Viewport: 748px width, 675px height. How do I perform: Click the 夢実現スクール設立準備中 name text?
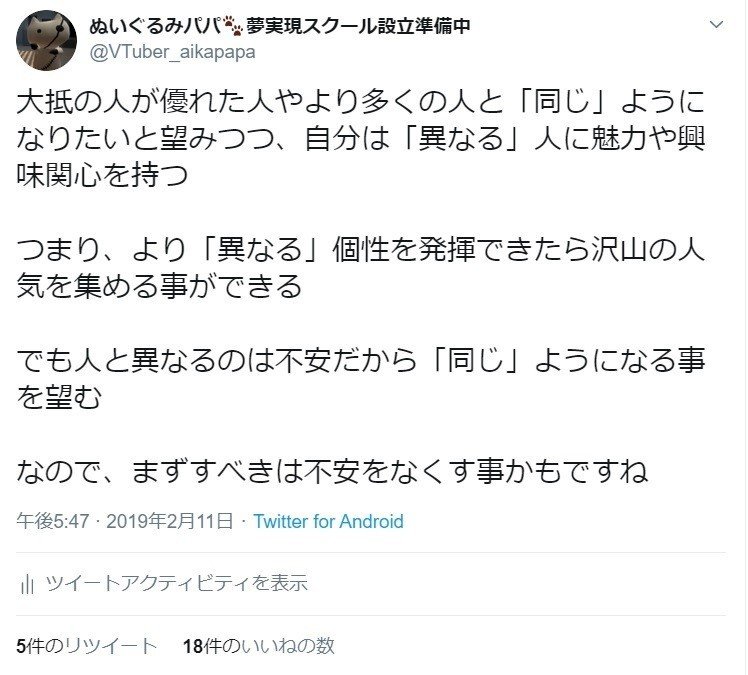click(358, 26)
